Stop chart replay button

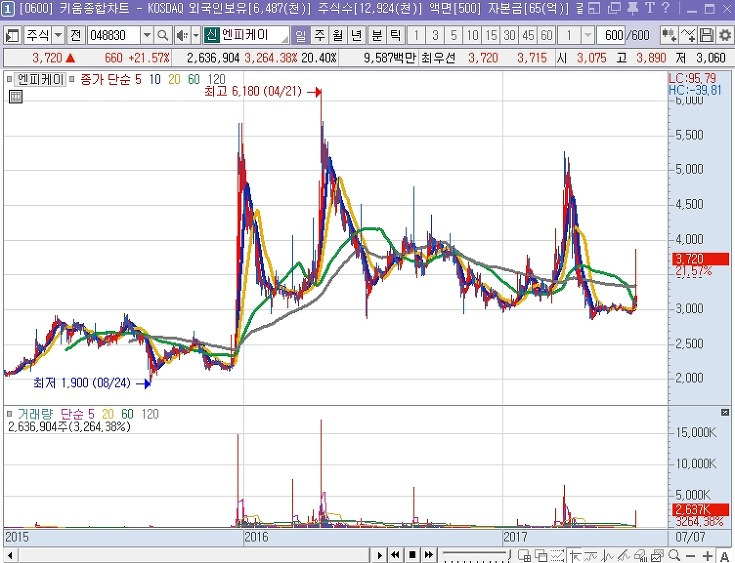(x=412, y=555)
